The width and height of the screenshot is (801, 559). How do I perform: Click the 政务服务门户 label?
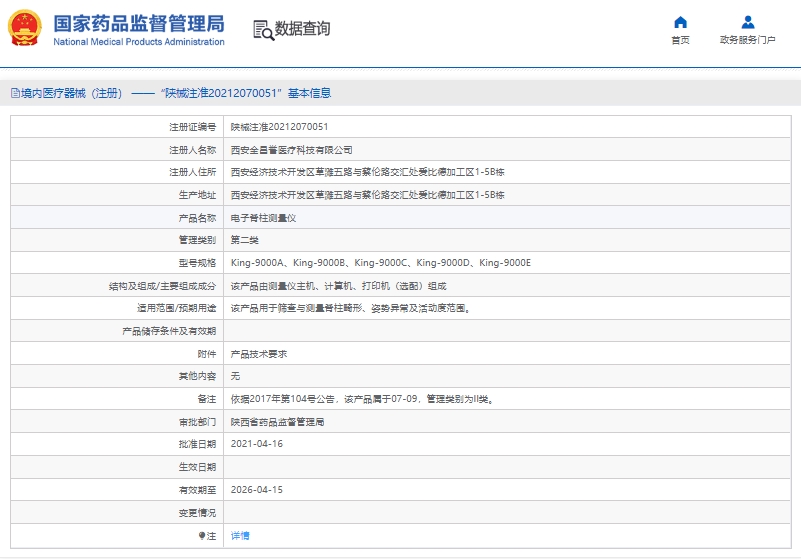pos(748,40)
